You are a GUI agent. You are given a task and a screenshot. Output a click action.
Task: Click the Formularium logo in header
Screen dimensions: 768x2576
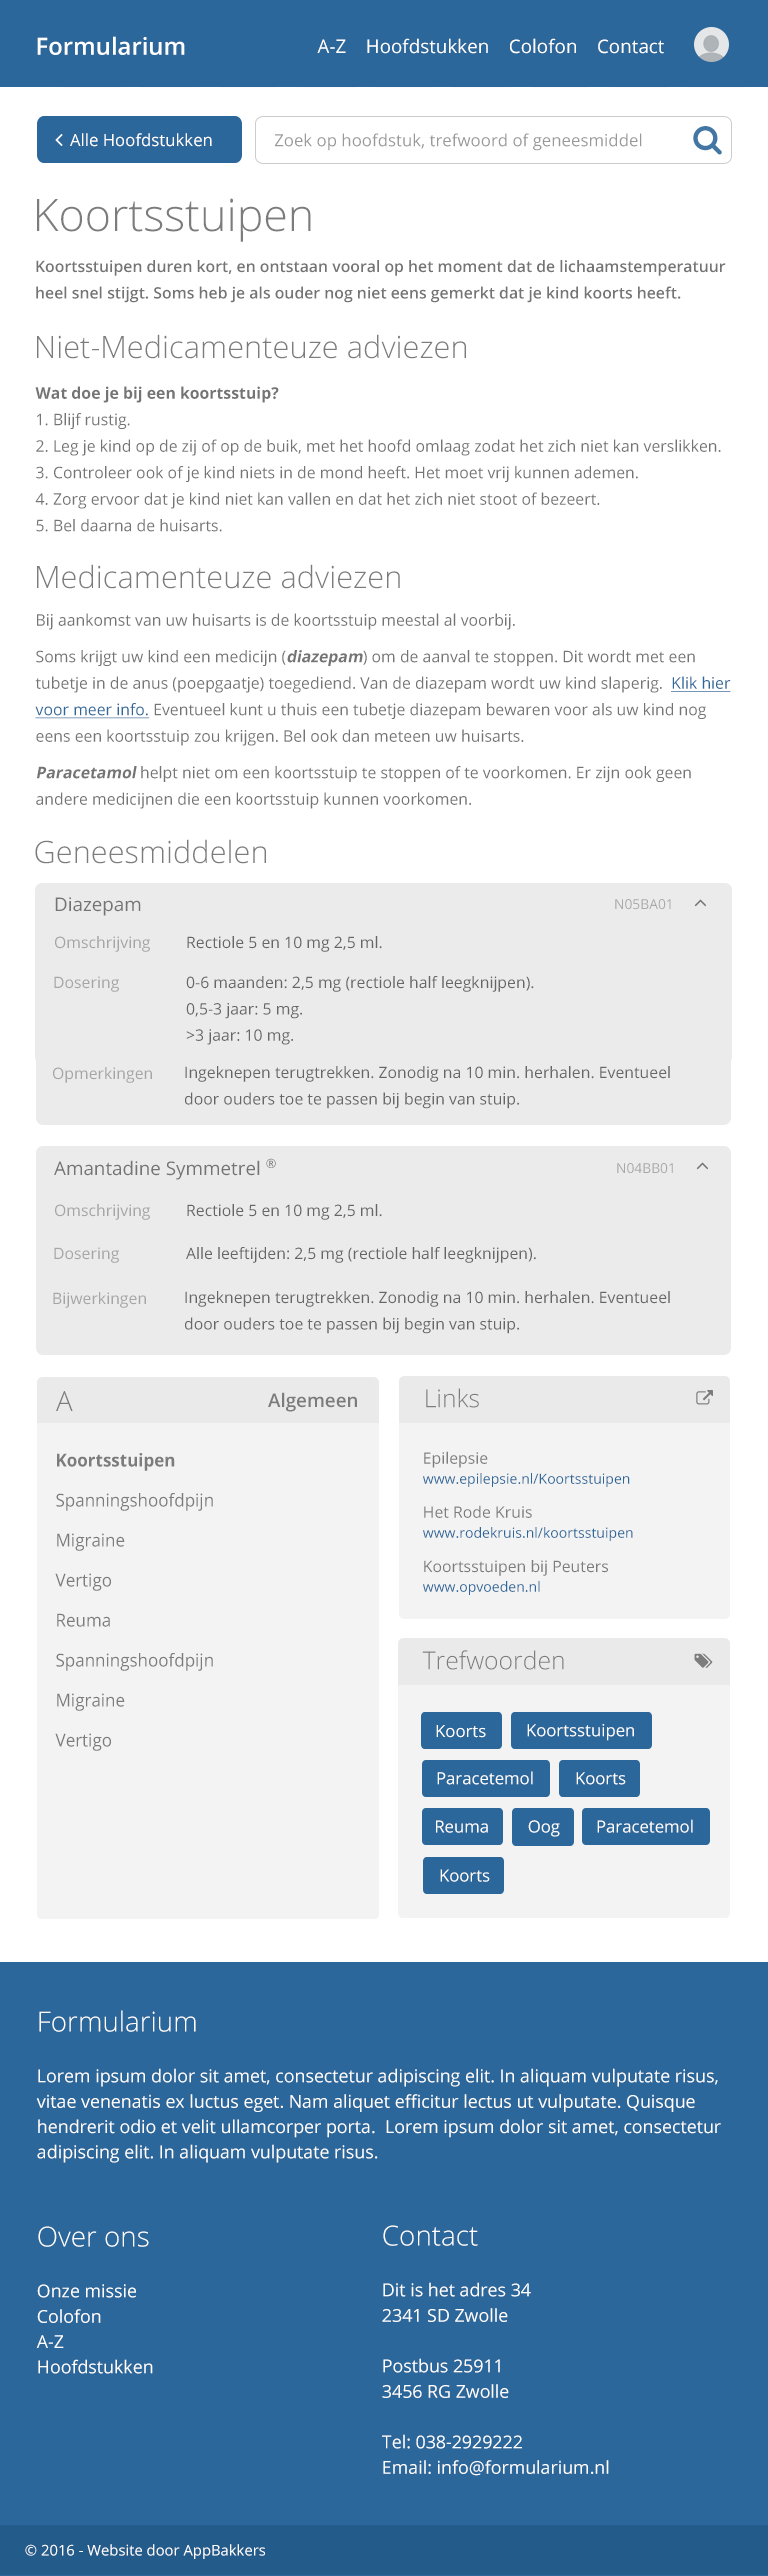tap(110, 46)
